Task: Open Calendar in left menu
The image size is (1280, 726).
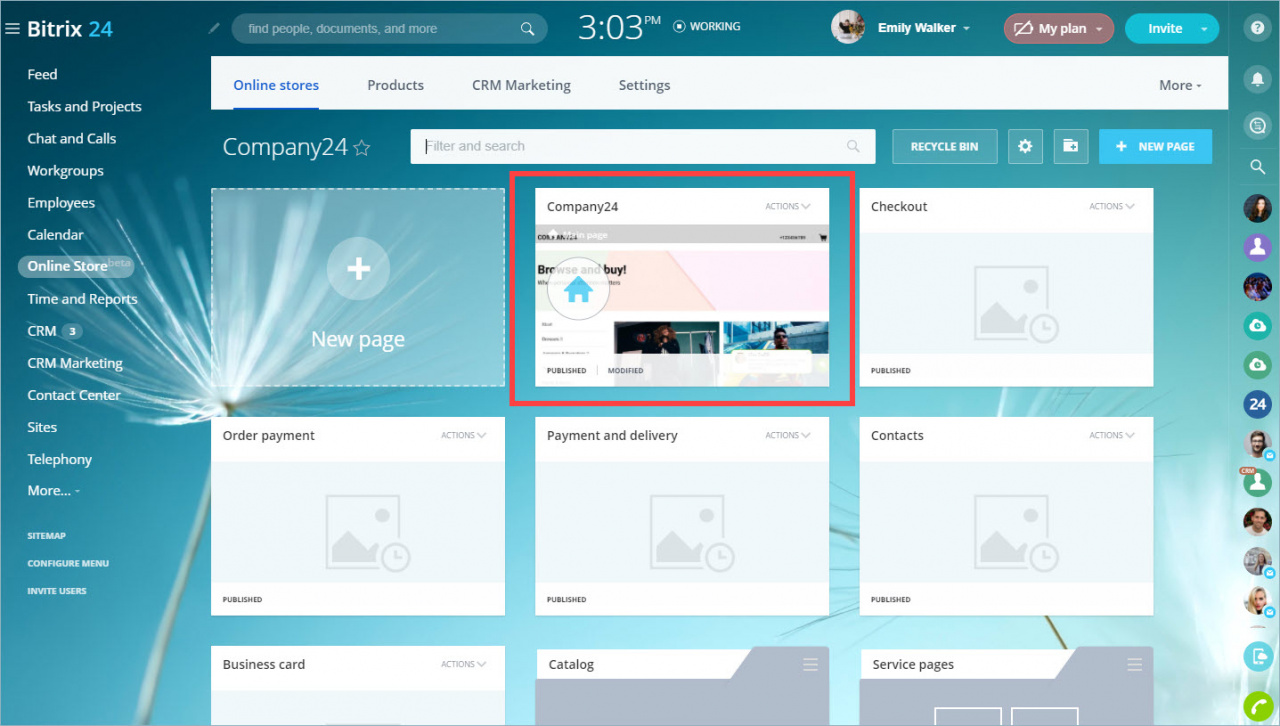Action: 55,234
